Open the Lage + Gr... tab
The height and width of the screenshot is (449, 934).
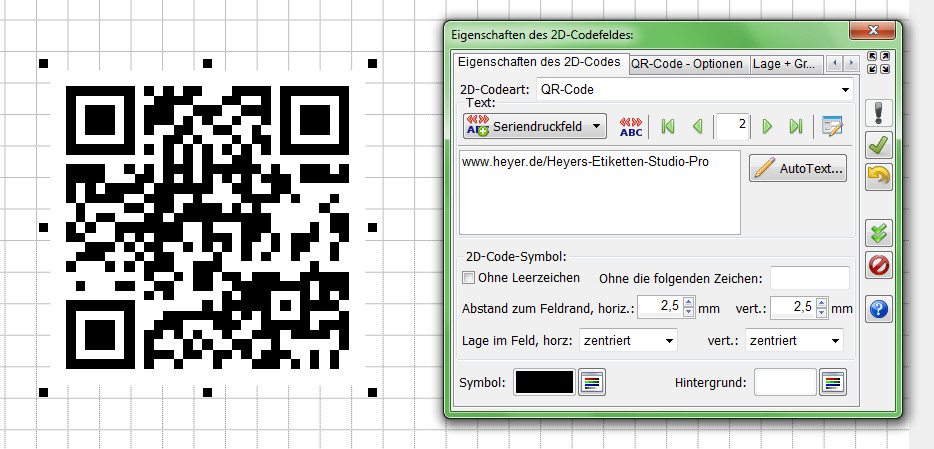coord(784,64)
